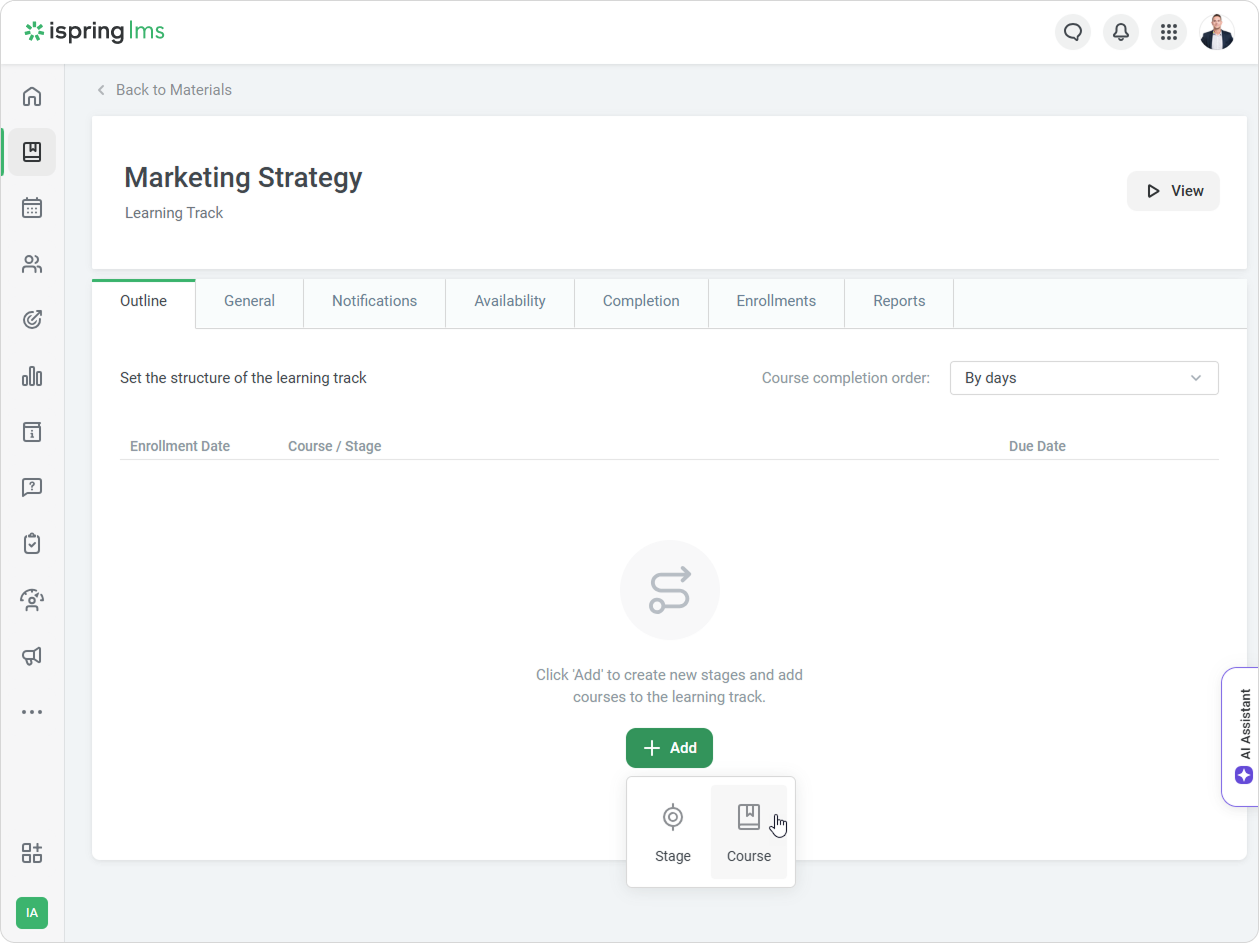Open the users icon in sidebar
Image resolution: width=1259 pixels, height=943 pixels.
pos(32,264)
